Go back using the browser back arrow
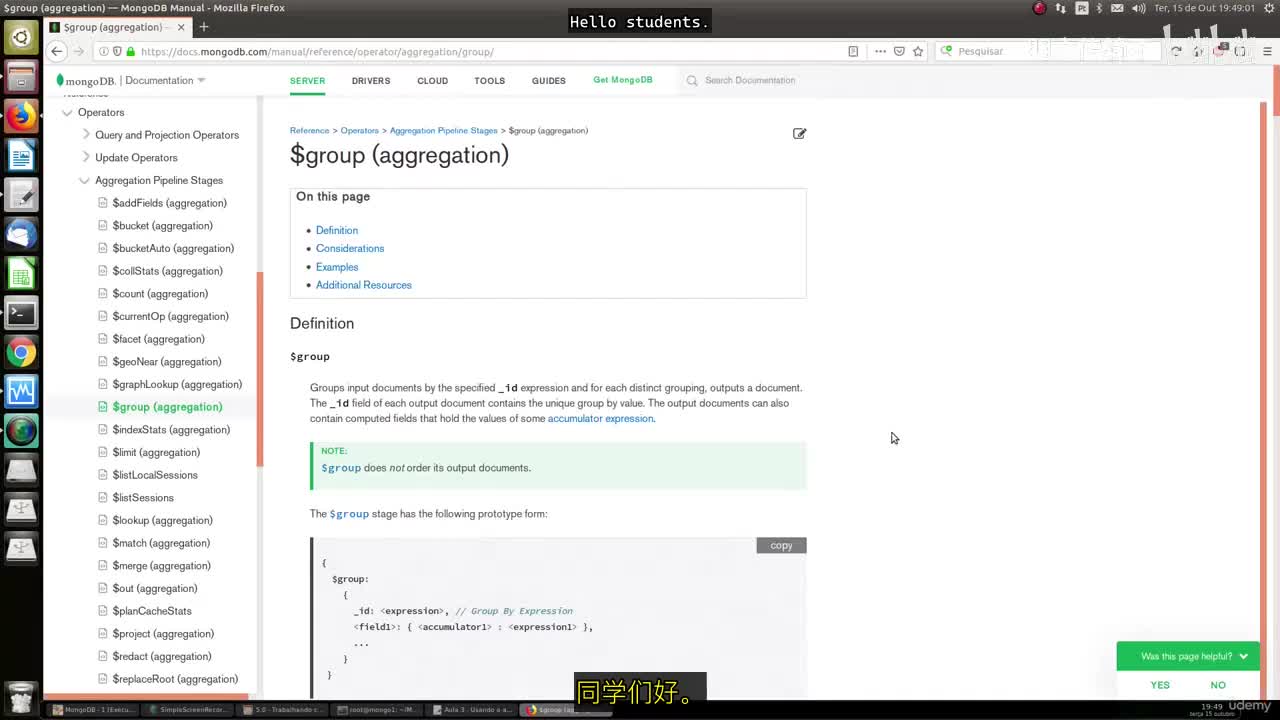This screenshot has width=1280, height=720. click(x=57, y=51)
